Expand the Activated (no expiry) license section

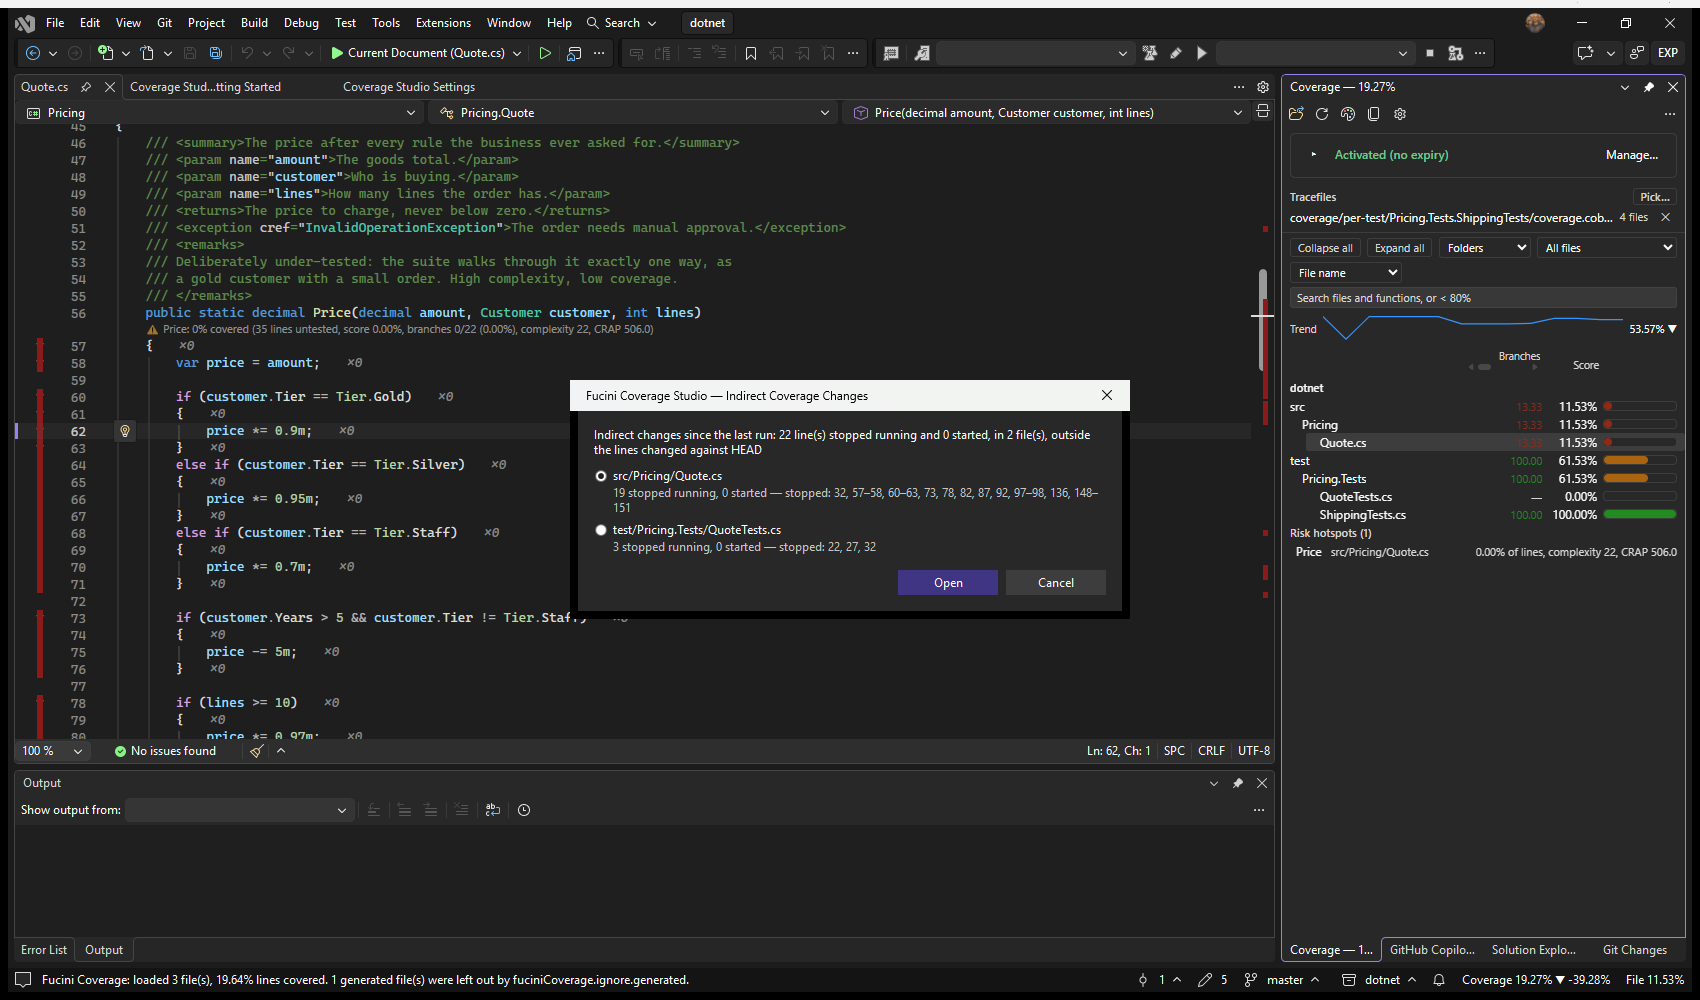[x=1314, y=155]
